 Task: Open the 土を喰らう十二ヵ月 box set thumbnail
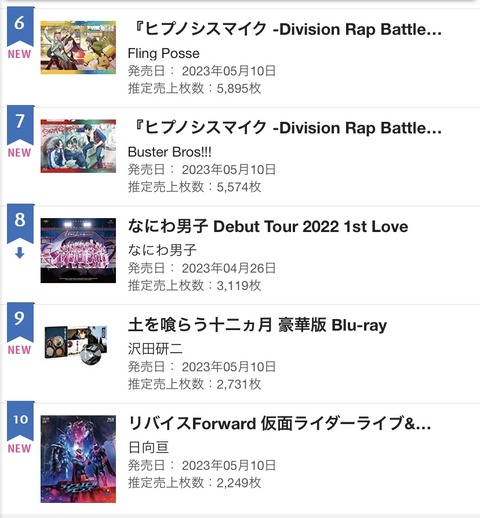click(76, 345)
